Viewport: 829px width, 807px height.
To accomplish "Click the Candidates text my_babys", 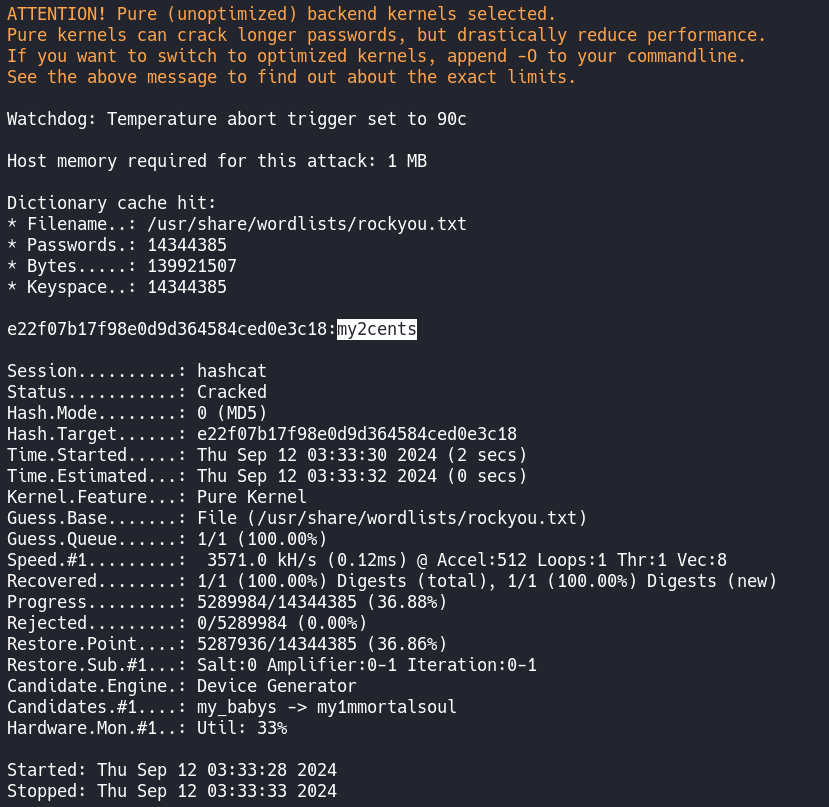I will coord(236,707).
